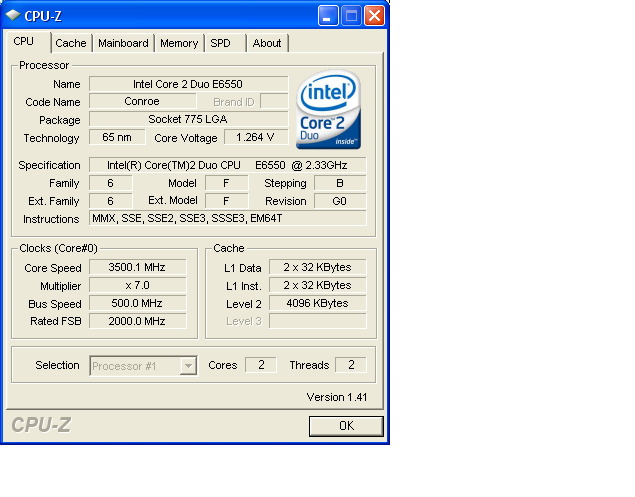Open the Processor #1 selection dropdown
This screenshot has height=497, width=635.
pos(143,366)
